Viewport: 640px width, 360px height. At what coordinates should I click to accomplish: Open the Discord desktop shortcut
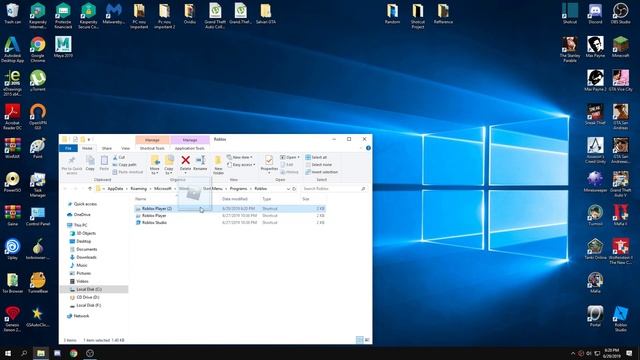595,14
